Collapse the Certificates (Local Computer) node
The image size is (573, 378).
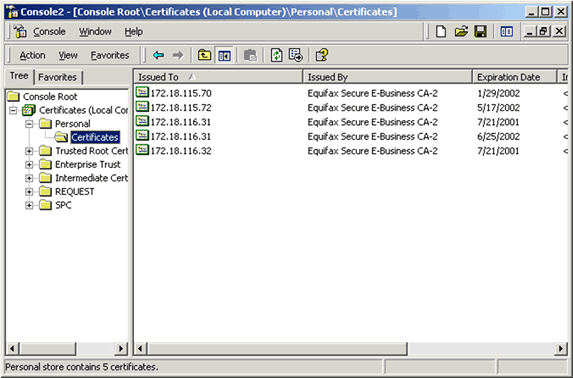(x=13, y=110)
